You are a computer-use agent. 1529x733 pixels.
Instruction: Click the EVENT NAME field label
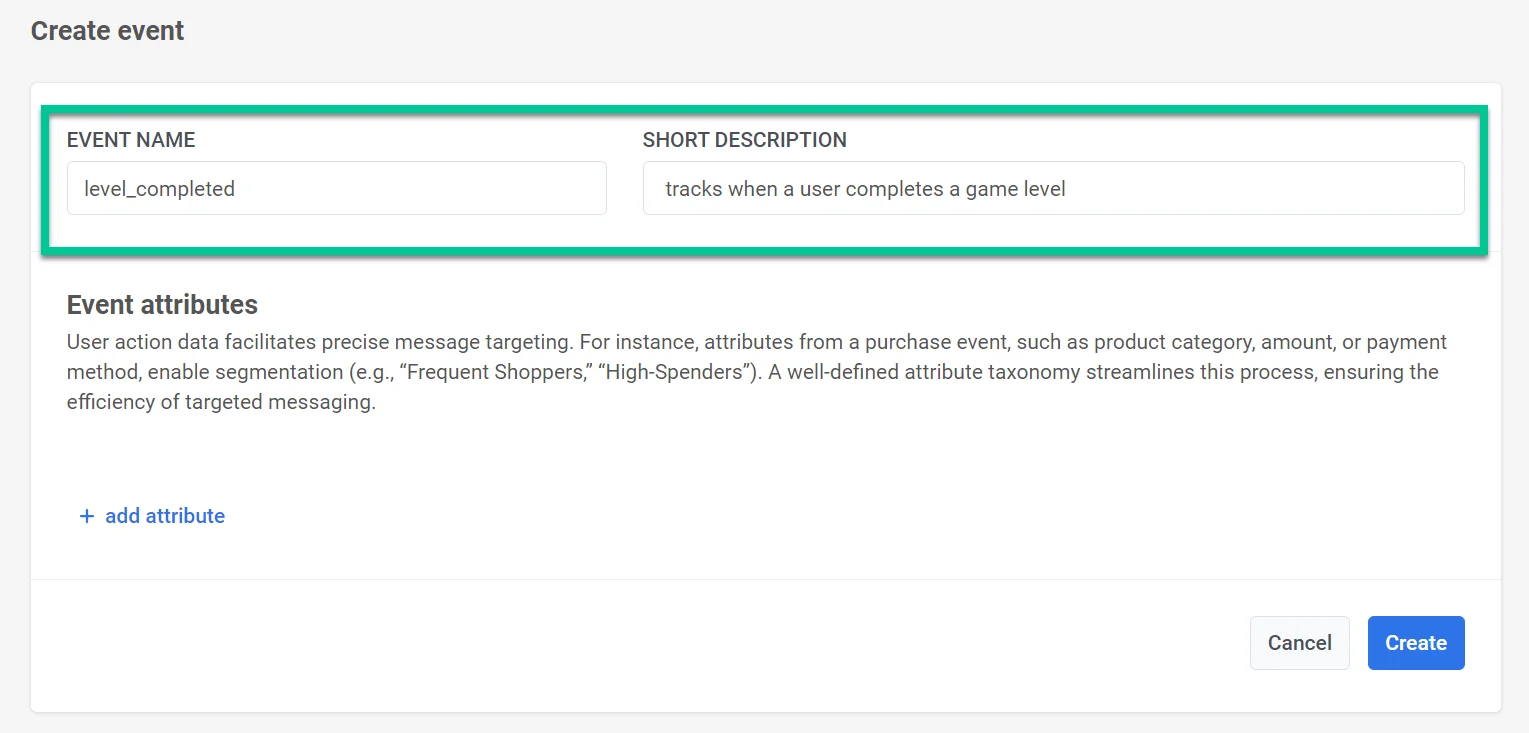[131, 140]
